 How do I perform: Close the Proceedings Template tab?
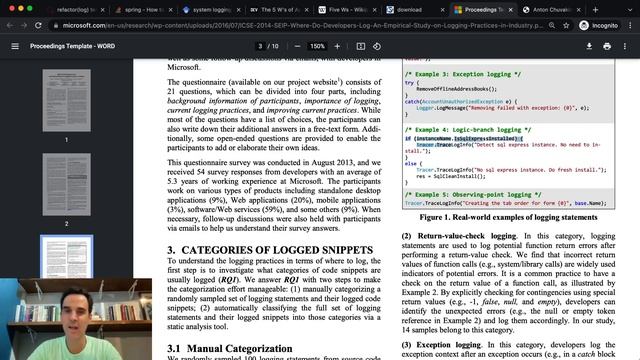tap(511, 9)
